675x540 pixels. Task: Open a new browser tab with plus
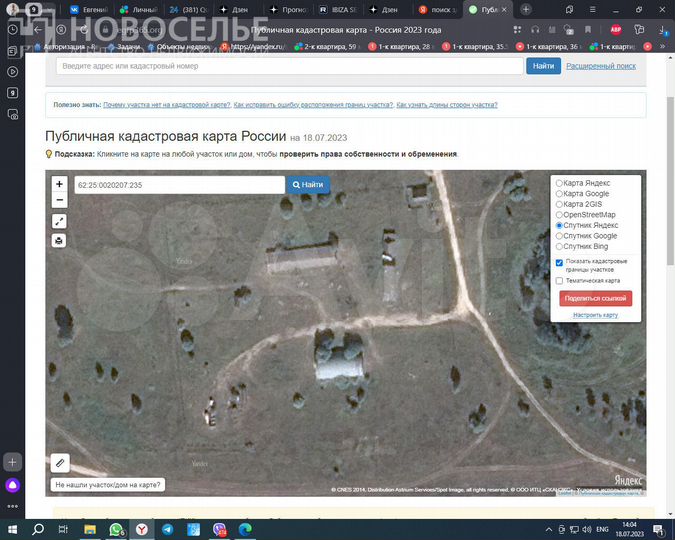pyautogui.click(x=526, y=9)
